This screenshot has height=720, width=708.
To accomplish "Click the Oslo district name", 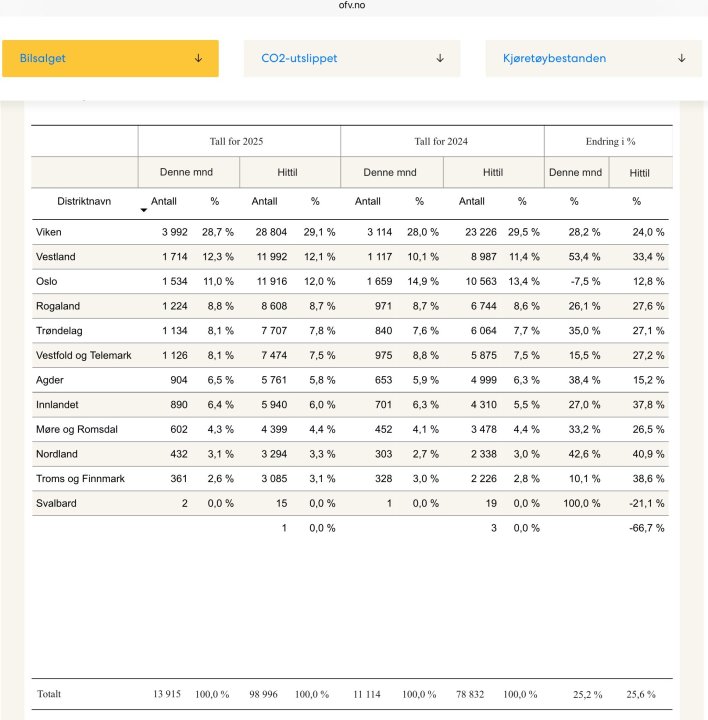I will (47, 282).
